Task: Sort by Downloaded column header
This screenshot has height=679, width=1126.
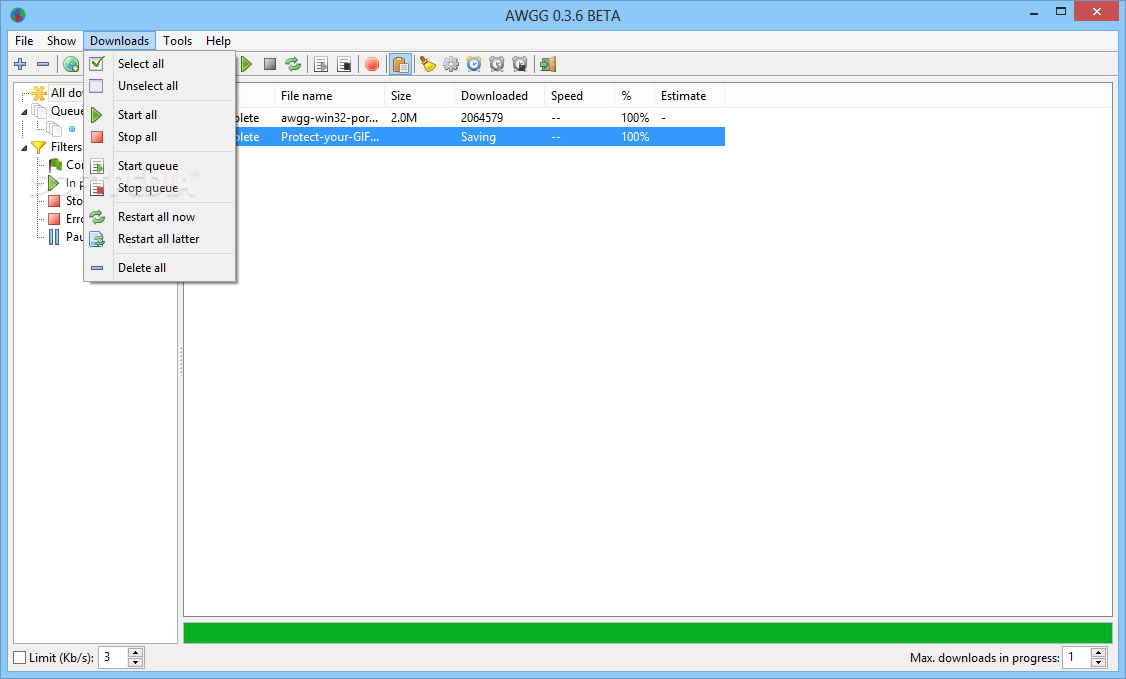Action: tap(500, 95)
